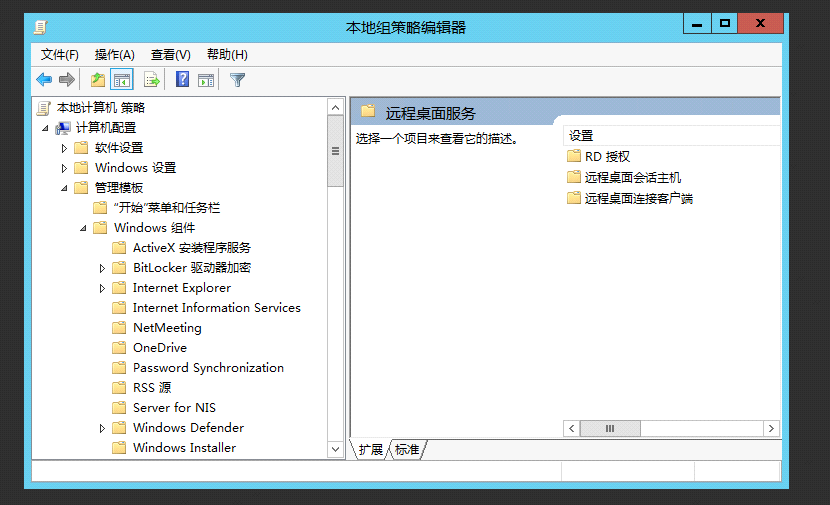The image size is (830, 505).
Task: Collapse the 管理模板 tree node
Action: tap(65, 188)
